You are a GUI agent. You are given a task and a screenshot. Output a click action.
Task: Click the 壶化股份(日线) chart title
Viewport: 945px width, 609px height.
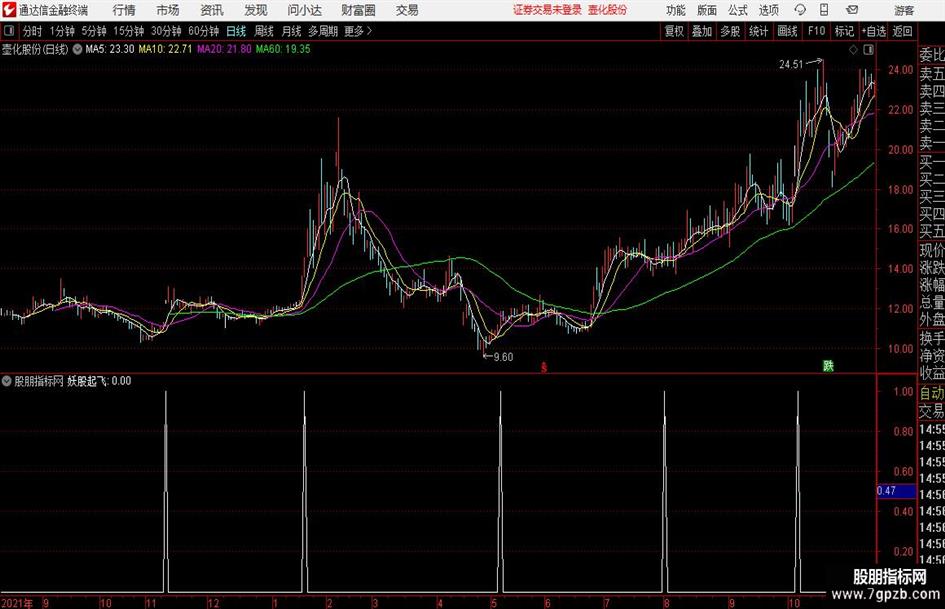(35, 49)
